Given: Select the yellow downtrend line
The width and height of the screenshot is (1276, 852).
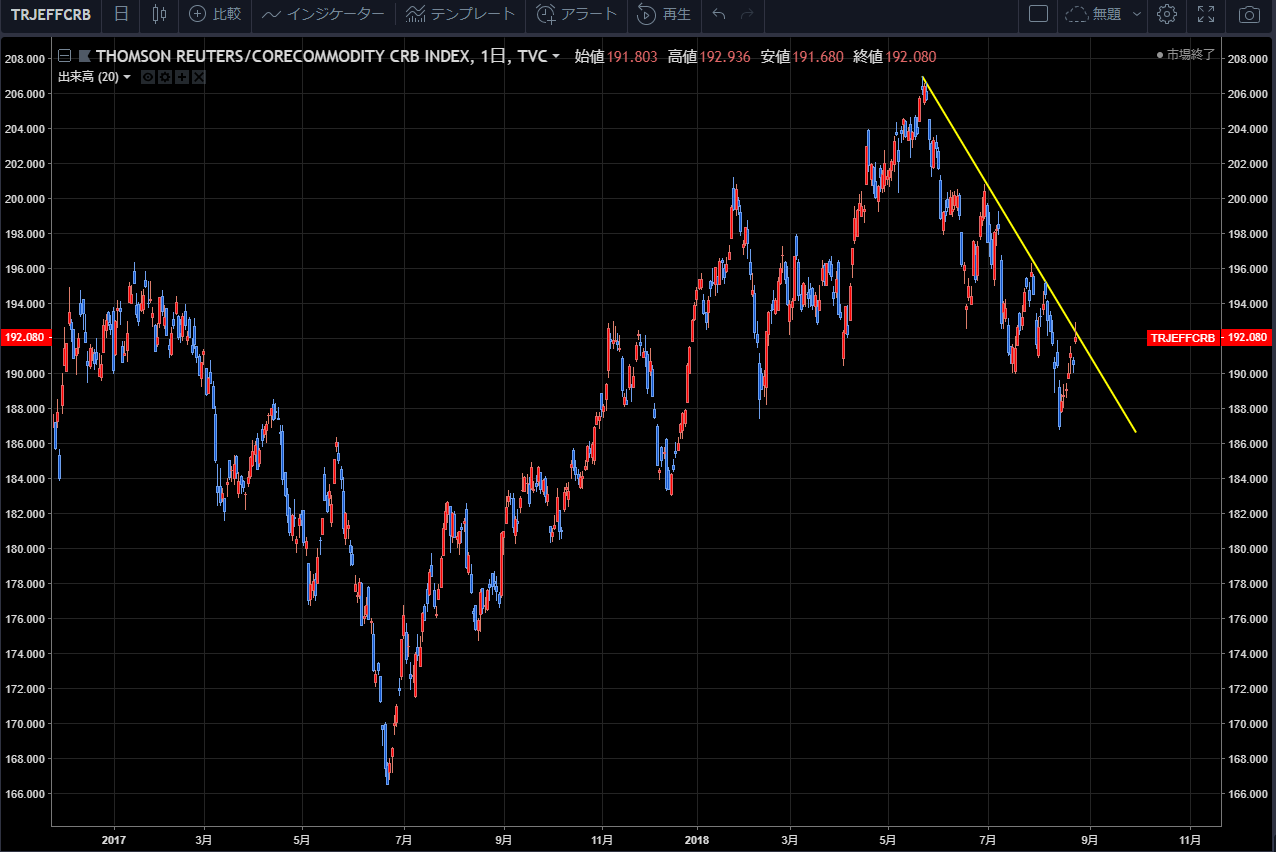Looking at the screenshot, I should point(1030,256).
